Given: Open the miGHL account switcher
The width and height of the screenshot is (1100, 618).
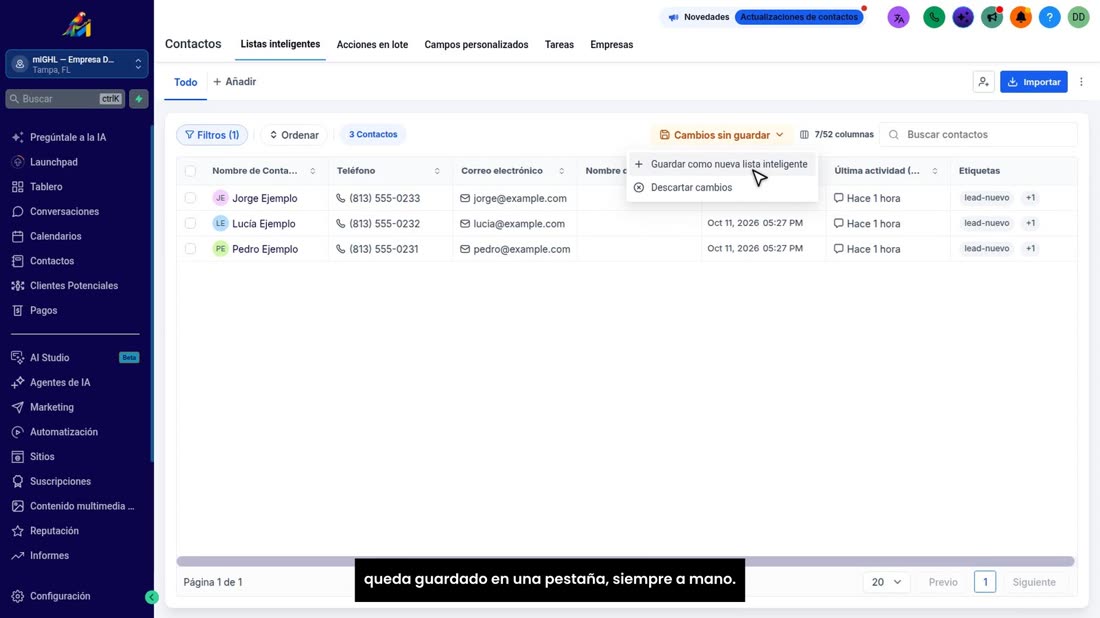Looking at the screenshot, I should point(76,65).
